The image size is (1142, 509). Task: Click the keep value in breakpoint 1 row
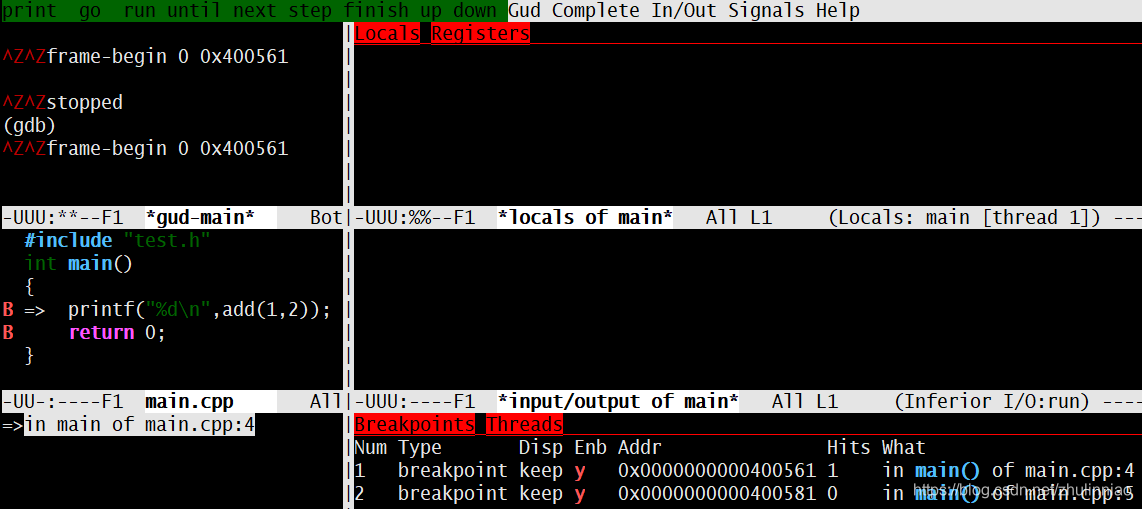(x=541, y=471)
